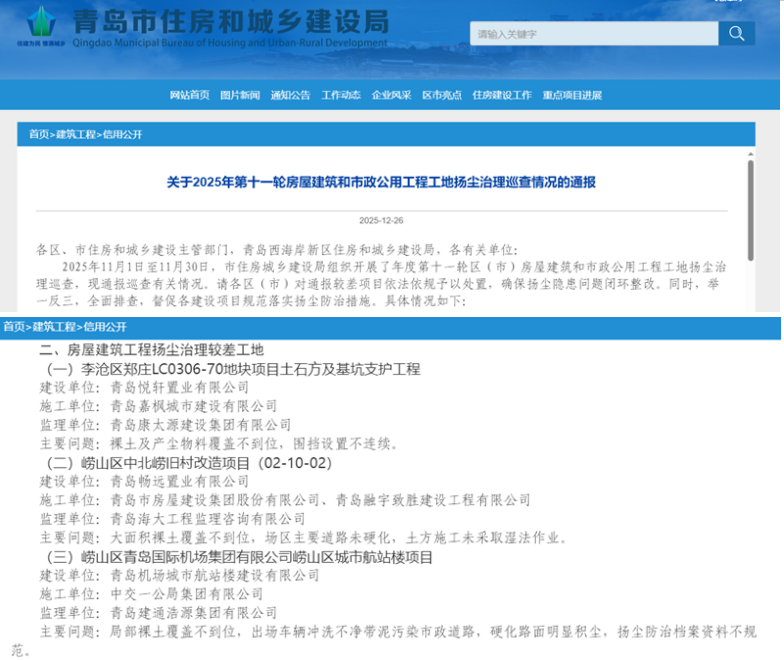Image resolution: width=784 pixels, height=660 pixels.
Task: Click 建筑工程 in breadcrumb above section 二 list
Action: coord(54,327)
